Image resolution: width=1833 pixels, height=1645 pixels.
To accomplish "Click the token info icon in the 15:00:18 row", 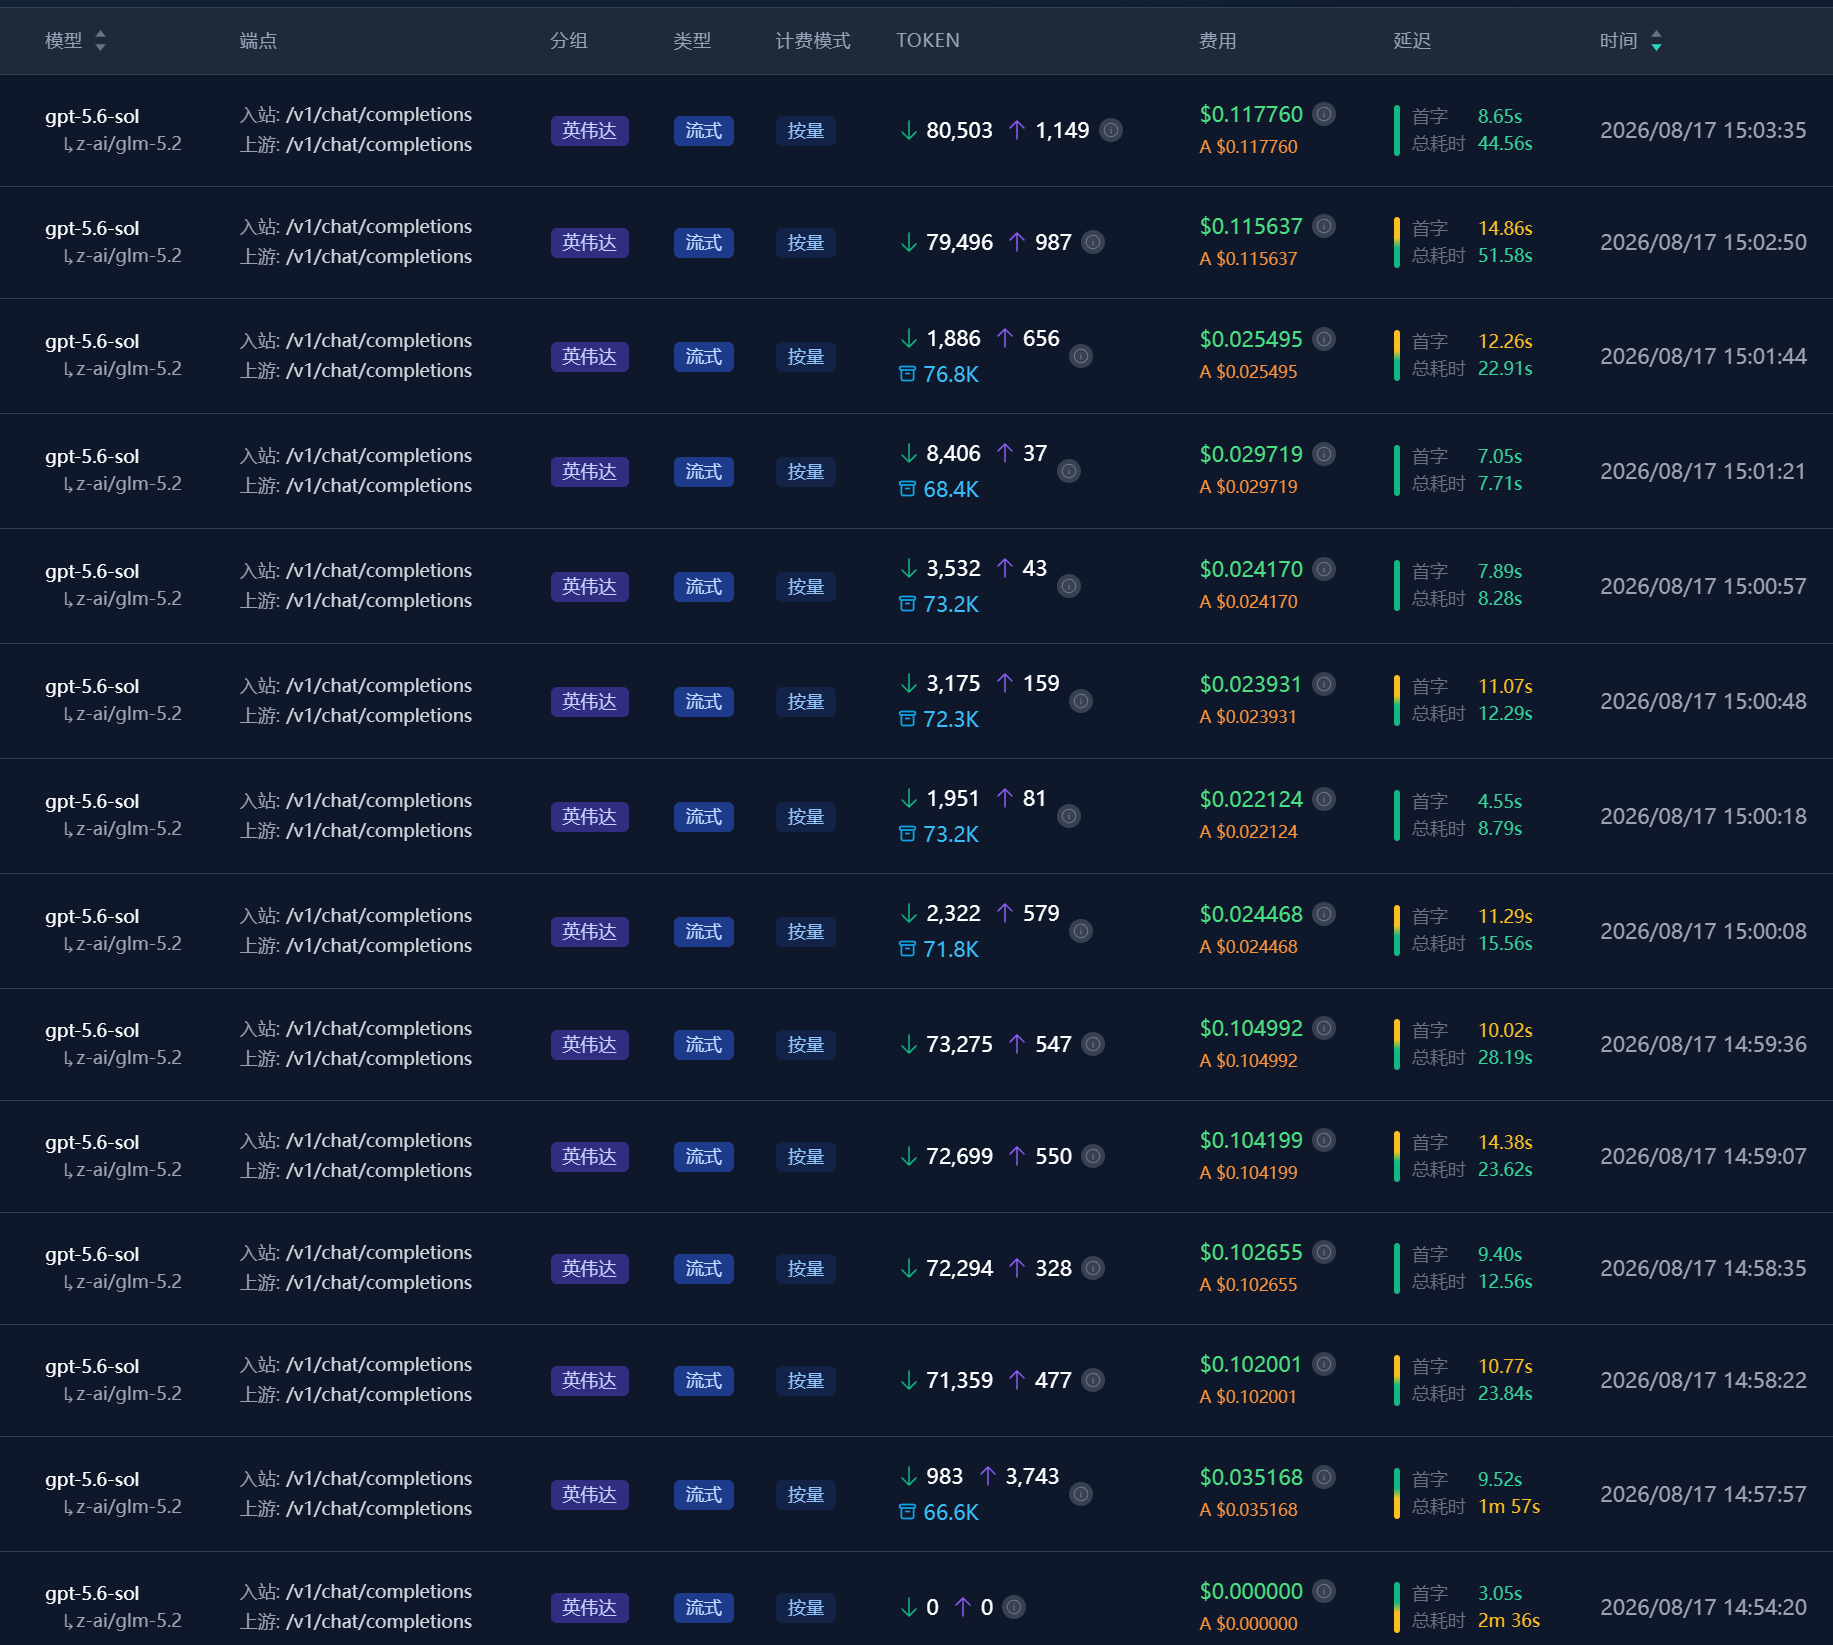I will (1069, 816).
